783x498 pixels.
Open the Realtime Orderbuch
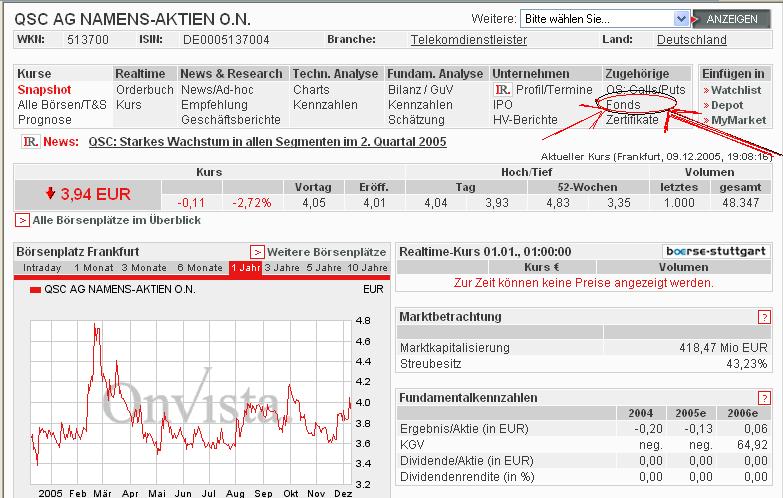pyautogui.click(x=145, y=90)
